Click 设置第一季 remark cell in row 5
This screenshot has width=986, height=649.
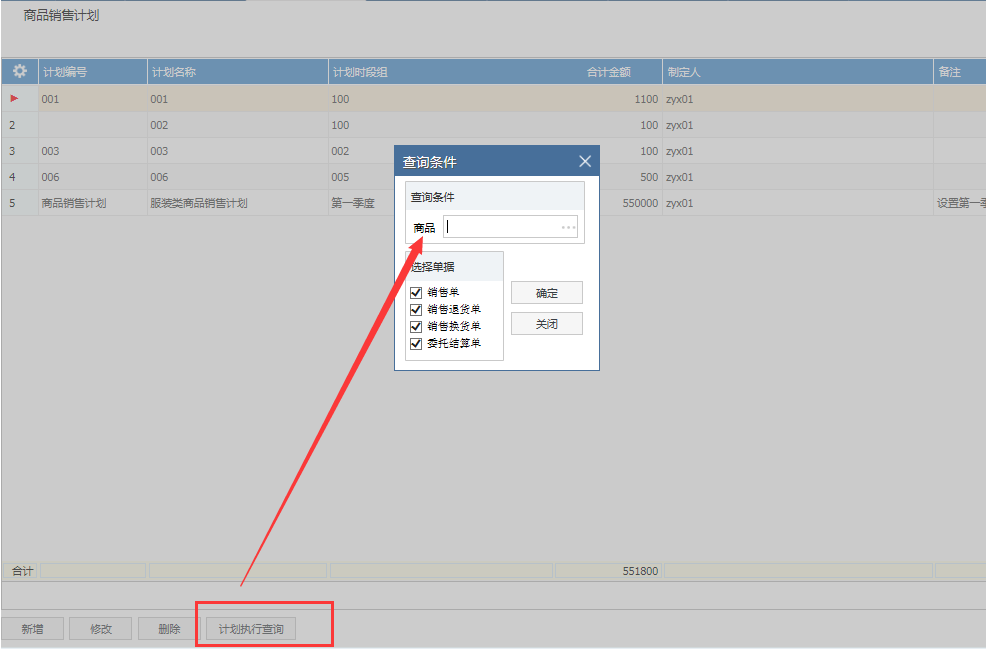pos(961,203)
